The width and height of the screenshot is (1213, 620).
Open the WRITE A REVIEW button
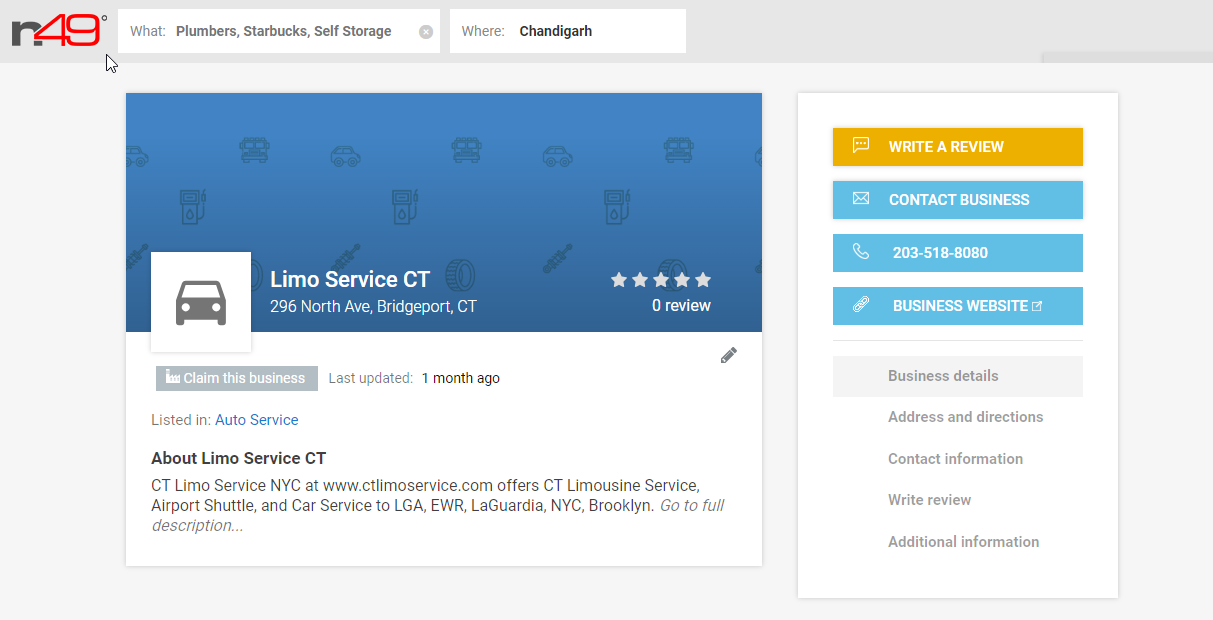pos(958,147)
